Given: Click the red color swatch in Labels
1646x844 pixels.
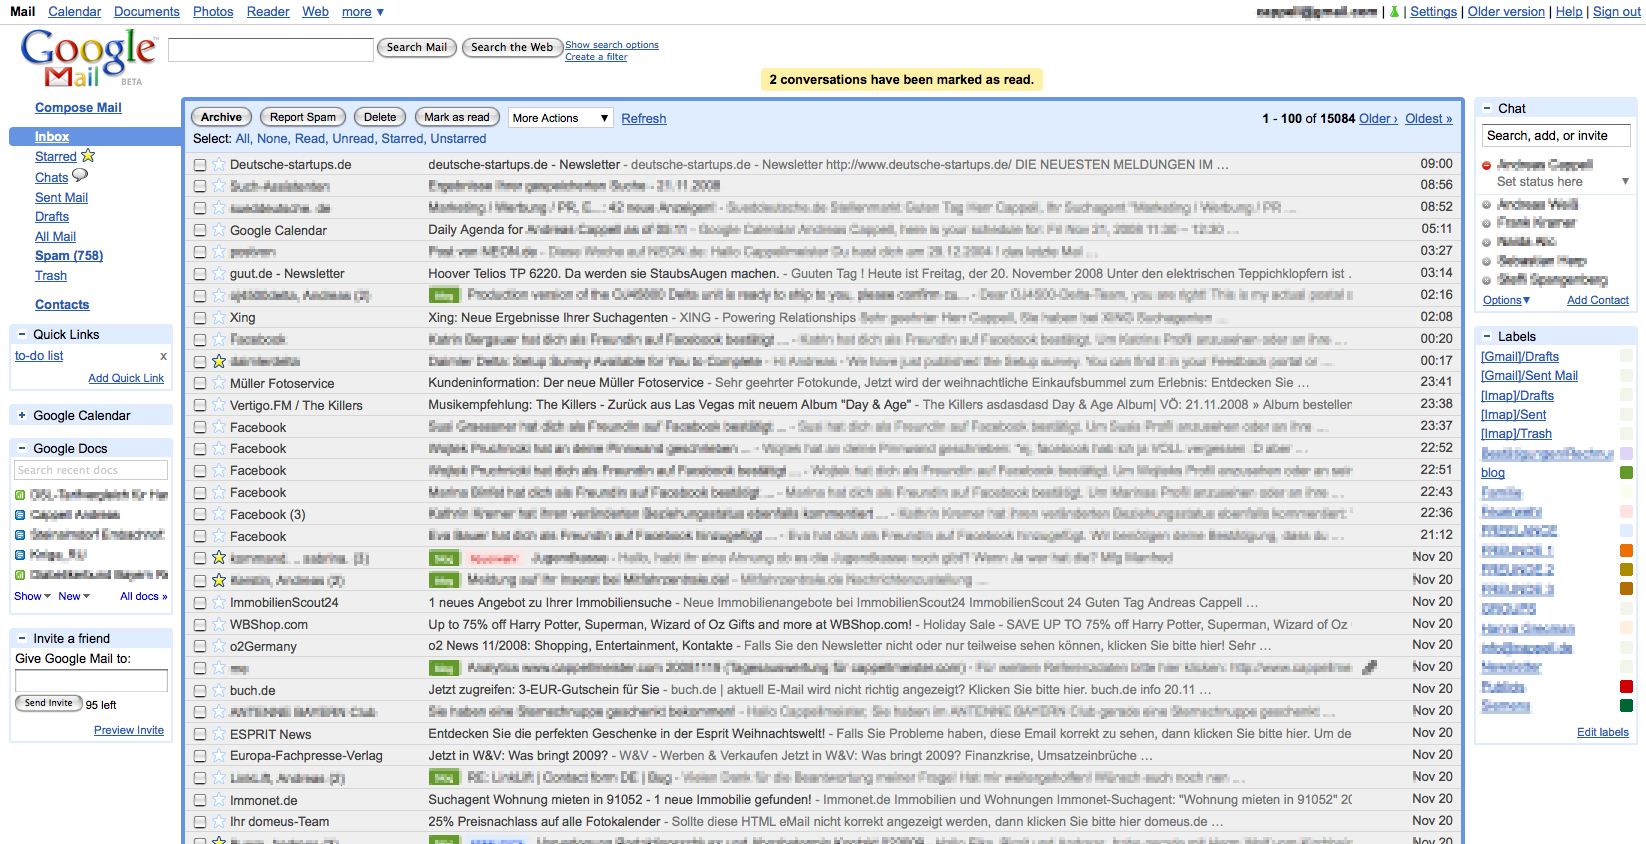Looking at the screenshot, I should pyautogui.click(x=1626, y=687).
